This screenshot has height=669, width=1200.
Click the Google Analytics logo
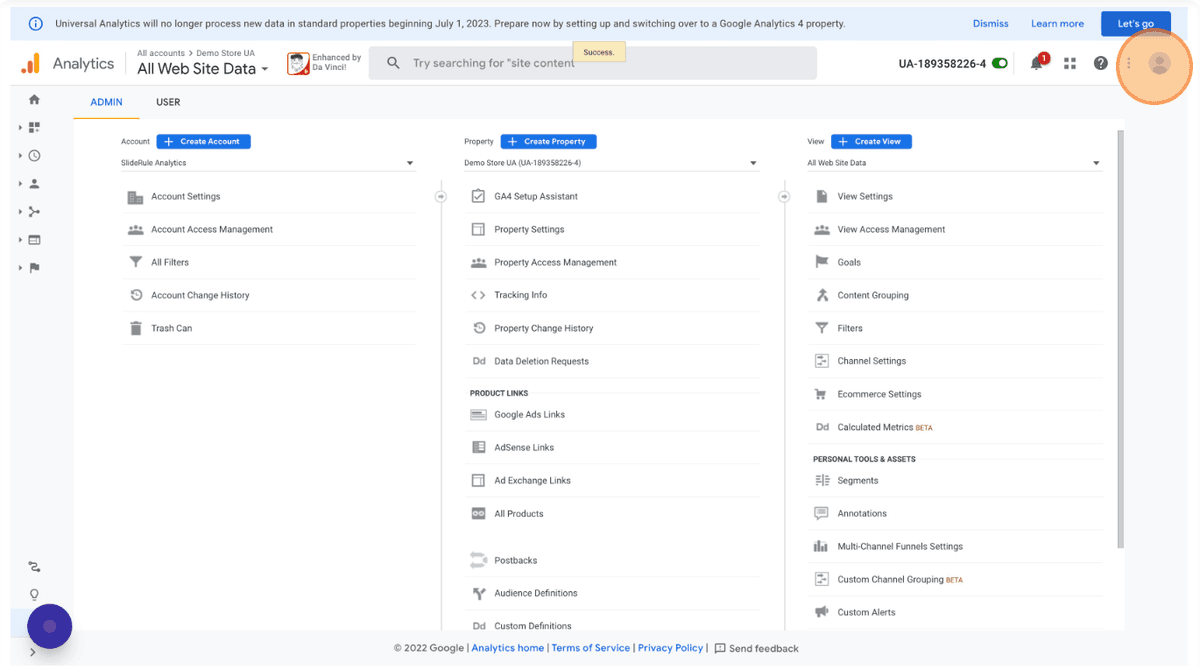pos(31,63)
